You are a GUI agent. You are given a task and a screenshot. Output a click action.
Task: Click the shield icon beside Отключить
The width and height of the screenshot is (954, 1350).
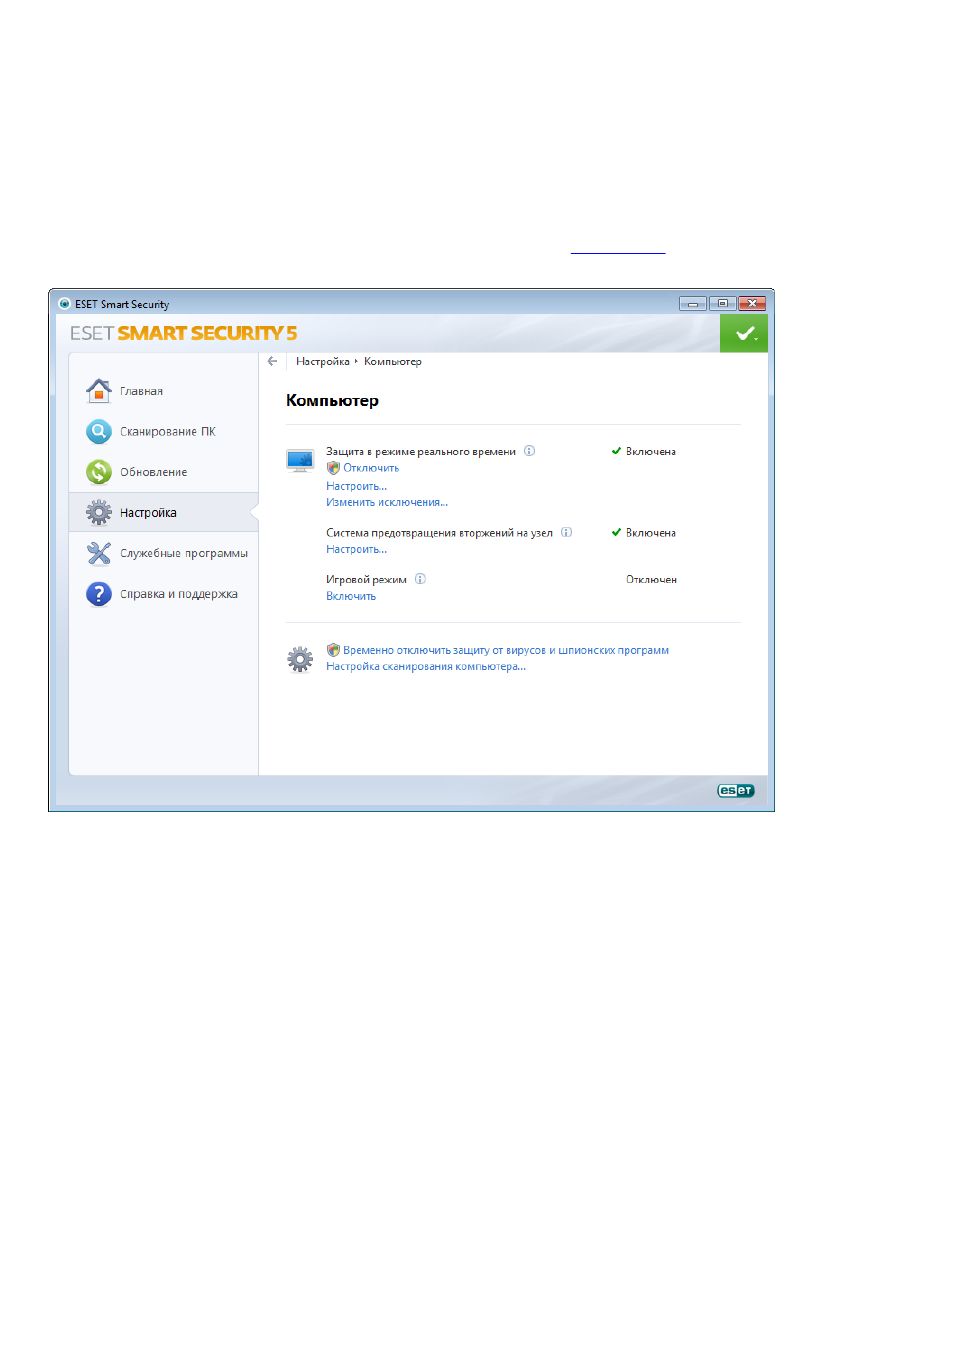click(x=333, y=468)
